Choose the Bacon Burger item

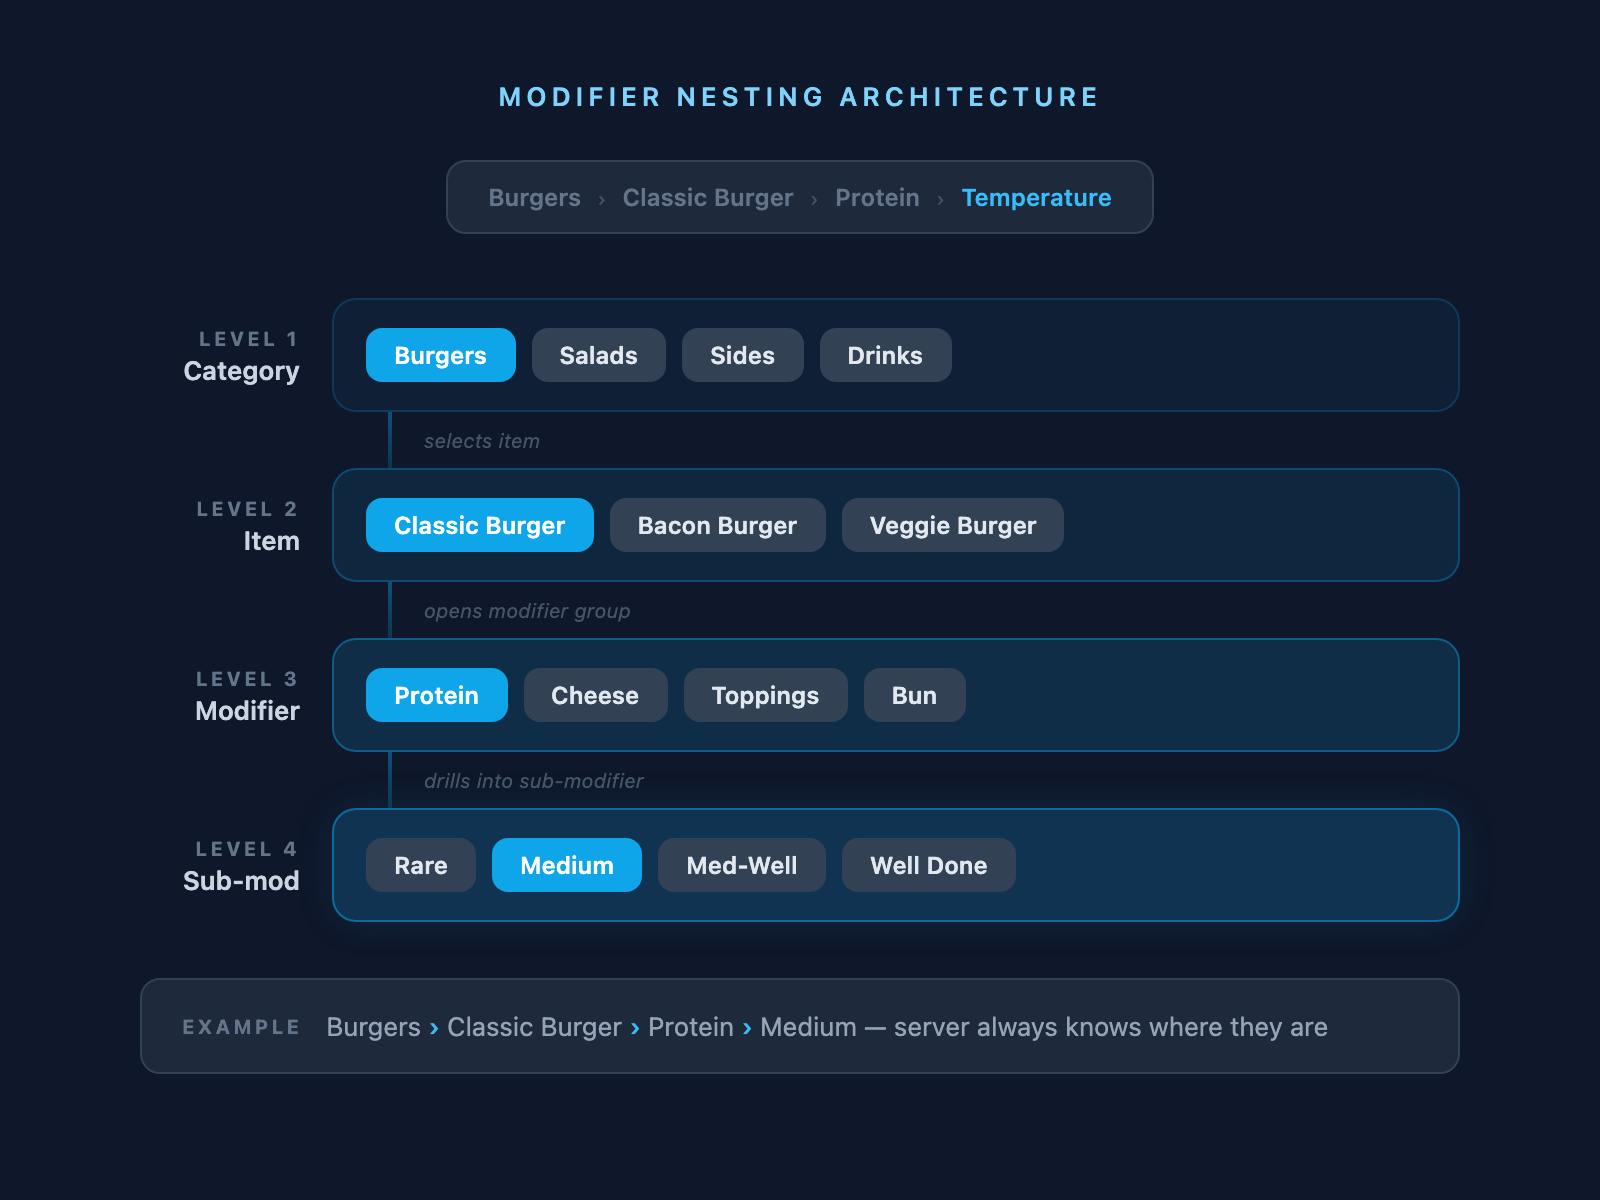tap(717, 525)
